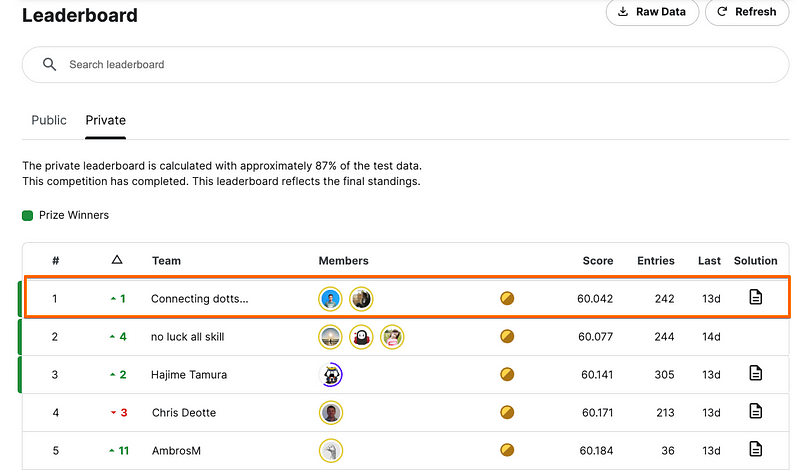Image resolution: width=800 pixels, height=470 pixels.
Task: Click AmbrosM's member avatar
Action: (331, 450)
